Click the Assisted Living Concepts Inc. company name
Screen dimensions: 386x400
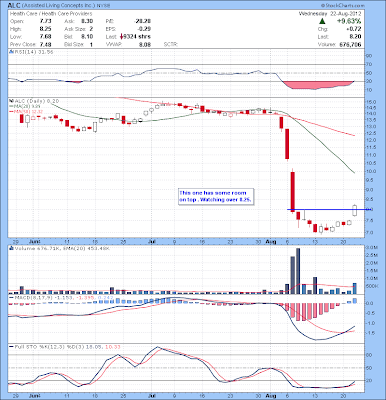coord(58,6)
